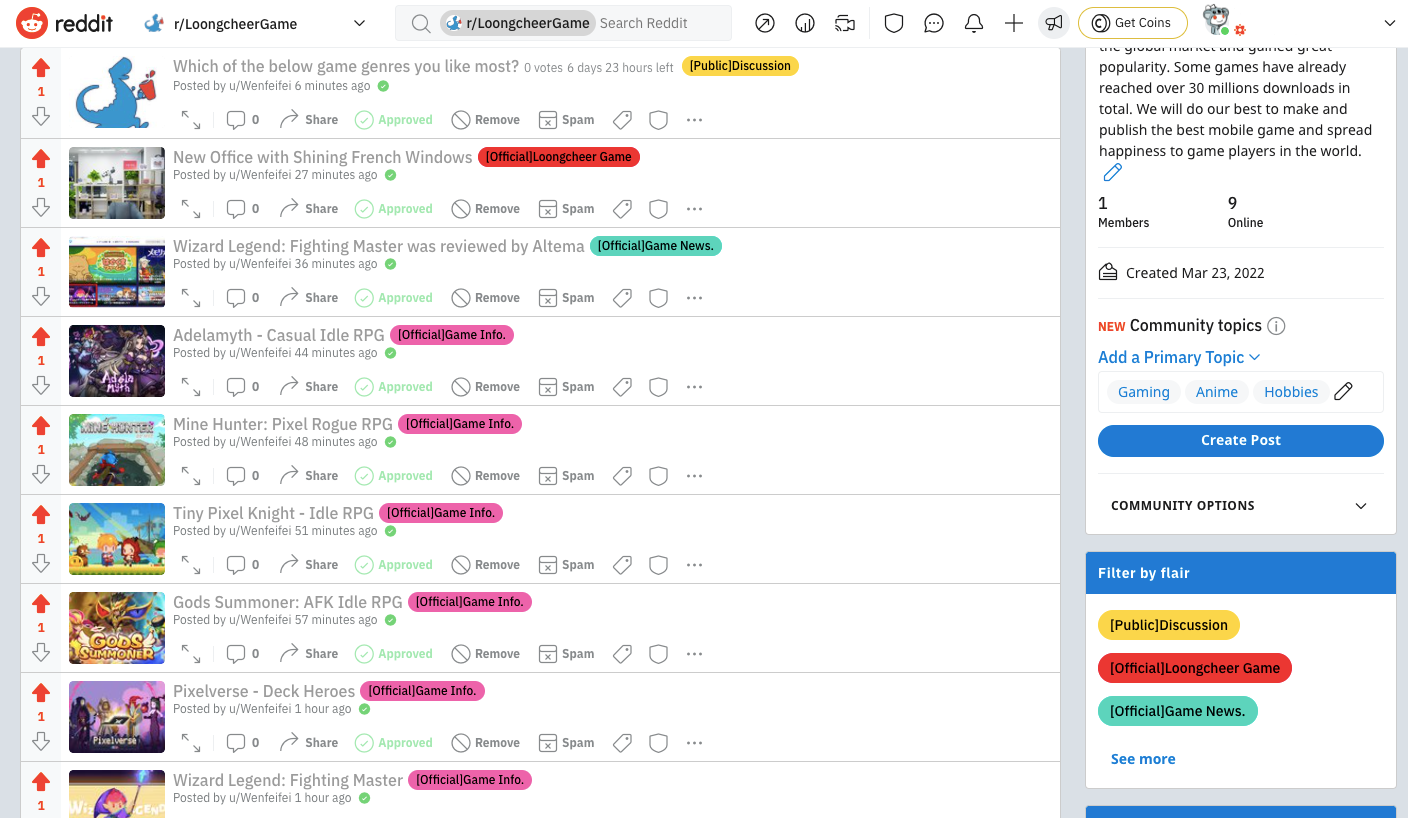The image size is (1408, 818).
Task: Open the user avatar profile icon
Action: (x=1217, y=21)
